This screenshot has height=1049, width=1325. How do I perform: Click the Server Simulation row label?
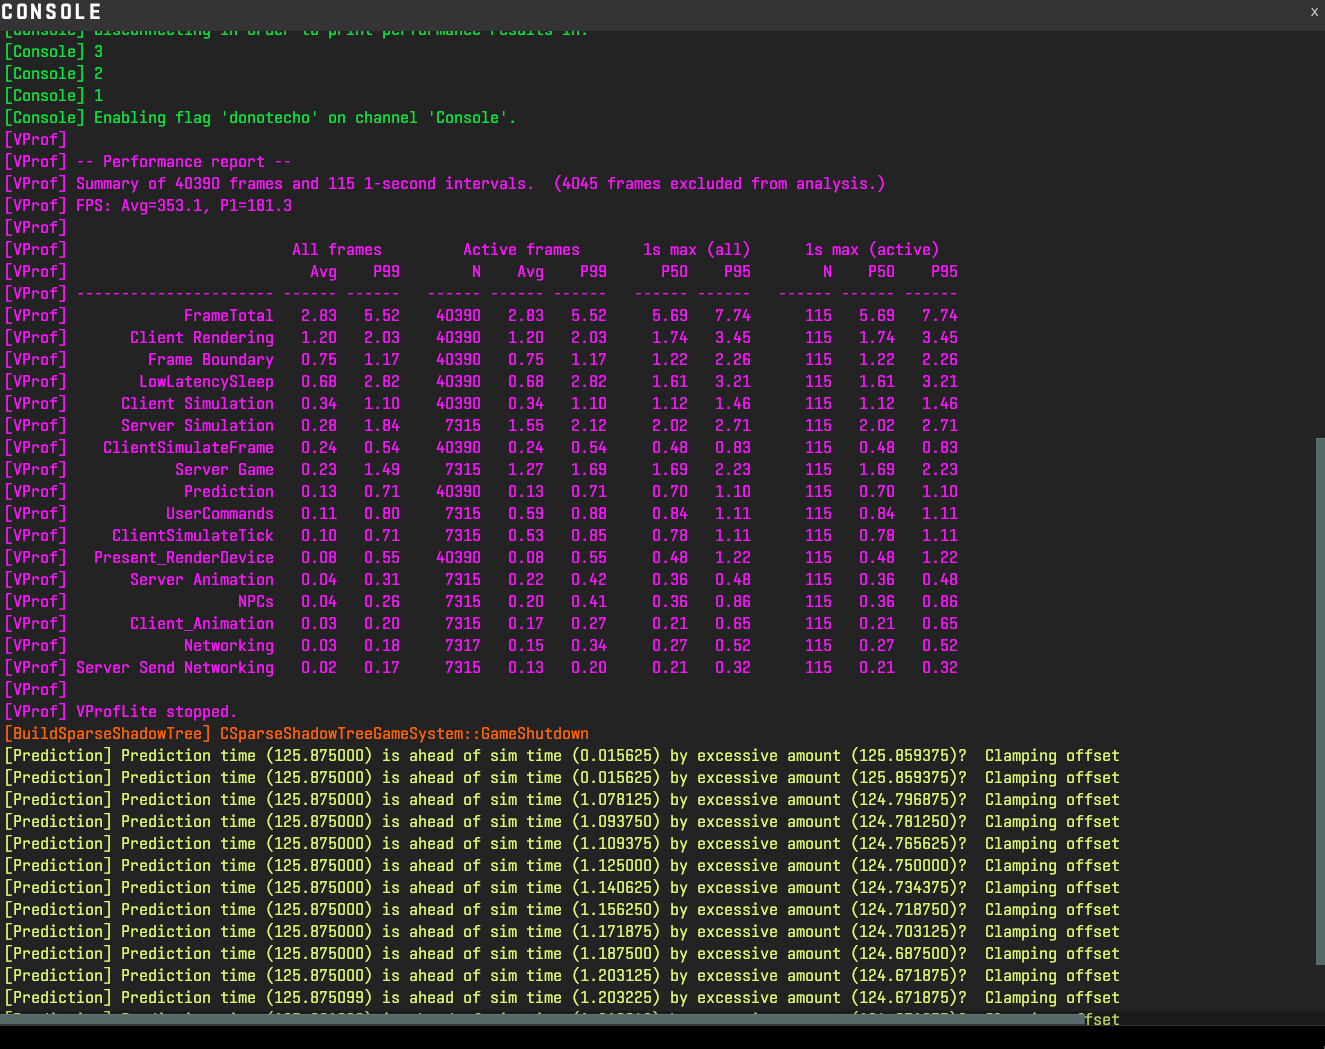click(x=197, y=426)
